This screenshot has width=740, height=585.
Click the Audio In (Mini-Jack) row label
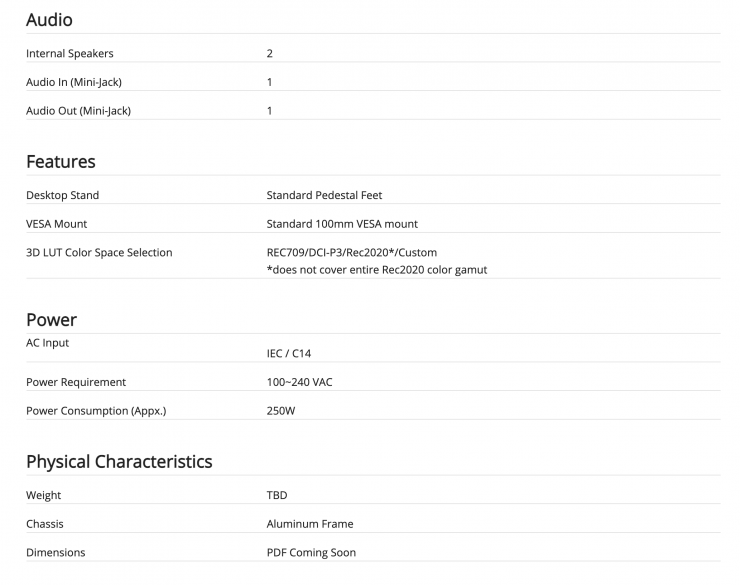(x=74, y=82)
